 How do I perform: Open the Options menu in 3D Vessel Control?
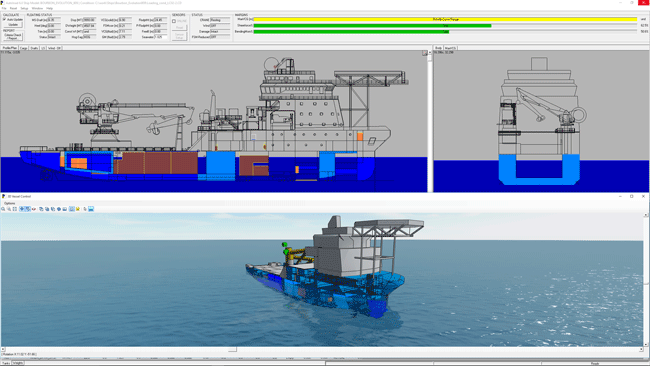click(x=10, y=204)
